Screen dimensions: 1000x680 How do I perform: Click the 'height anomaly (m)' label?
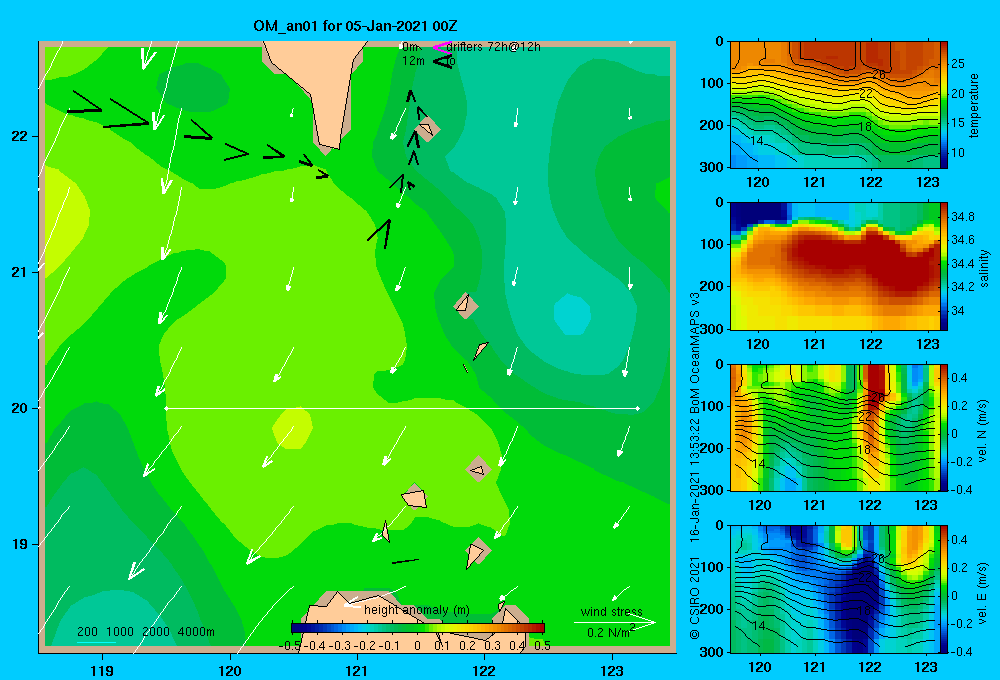417,610
